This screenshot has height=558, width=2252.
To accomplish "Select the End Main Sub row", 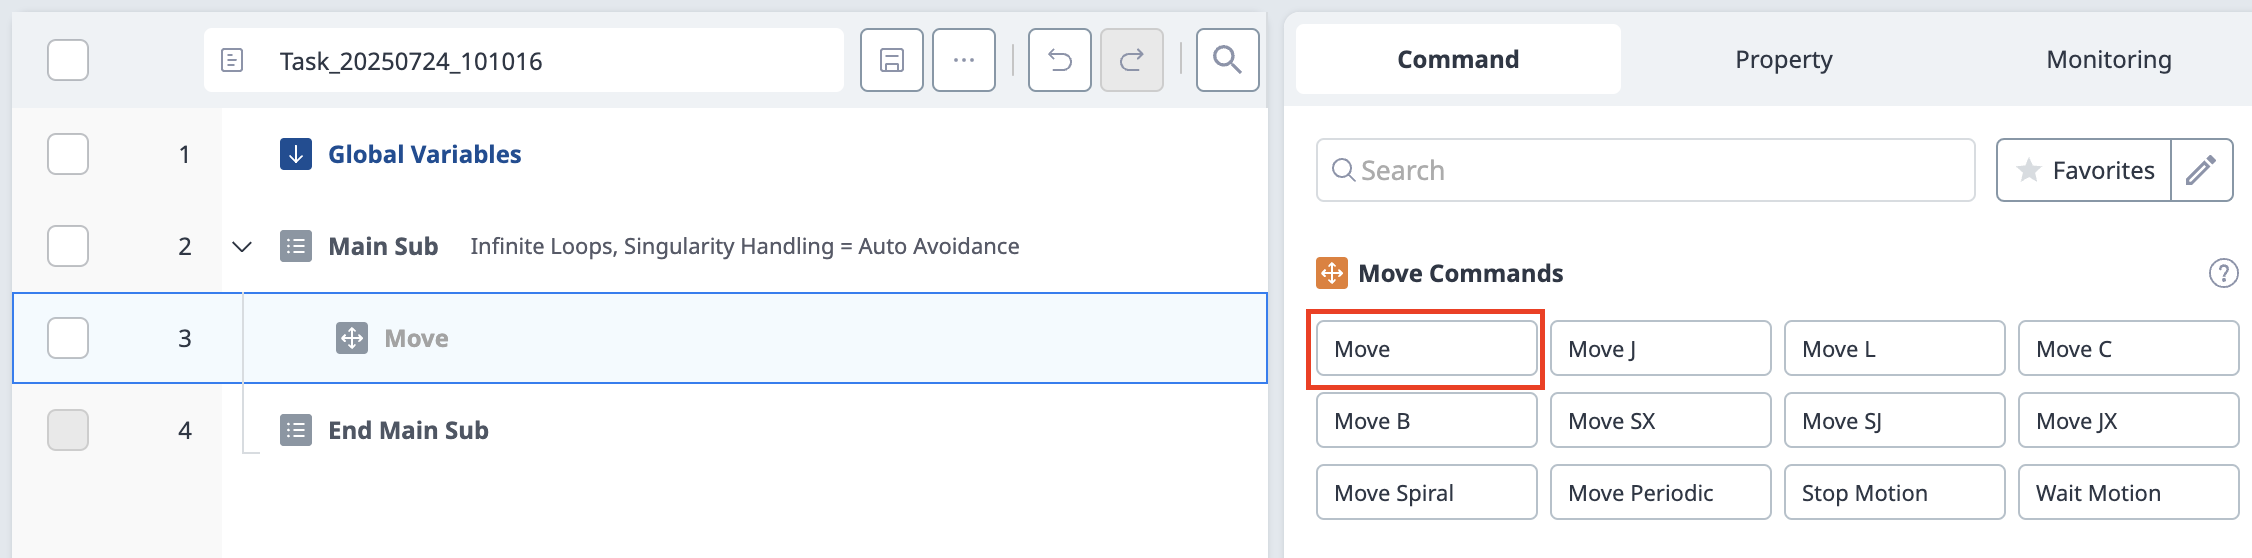I will coord(640,430).
